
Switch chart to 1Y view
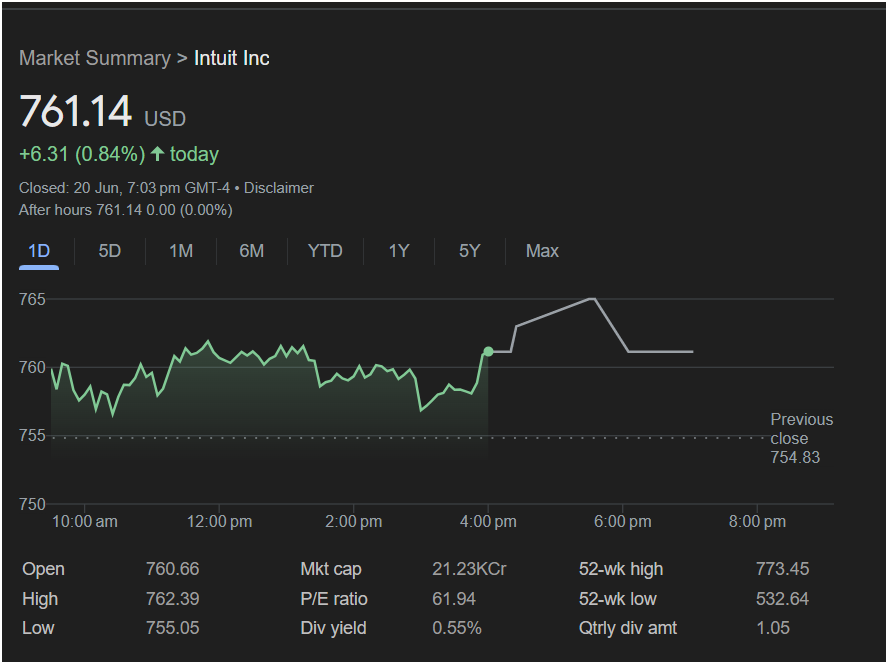pyautogui.click(x=399, y=251)
